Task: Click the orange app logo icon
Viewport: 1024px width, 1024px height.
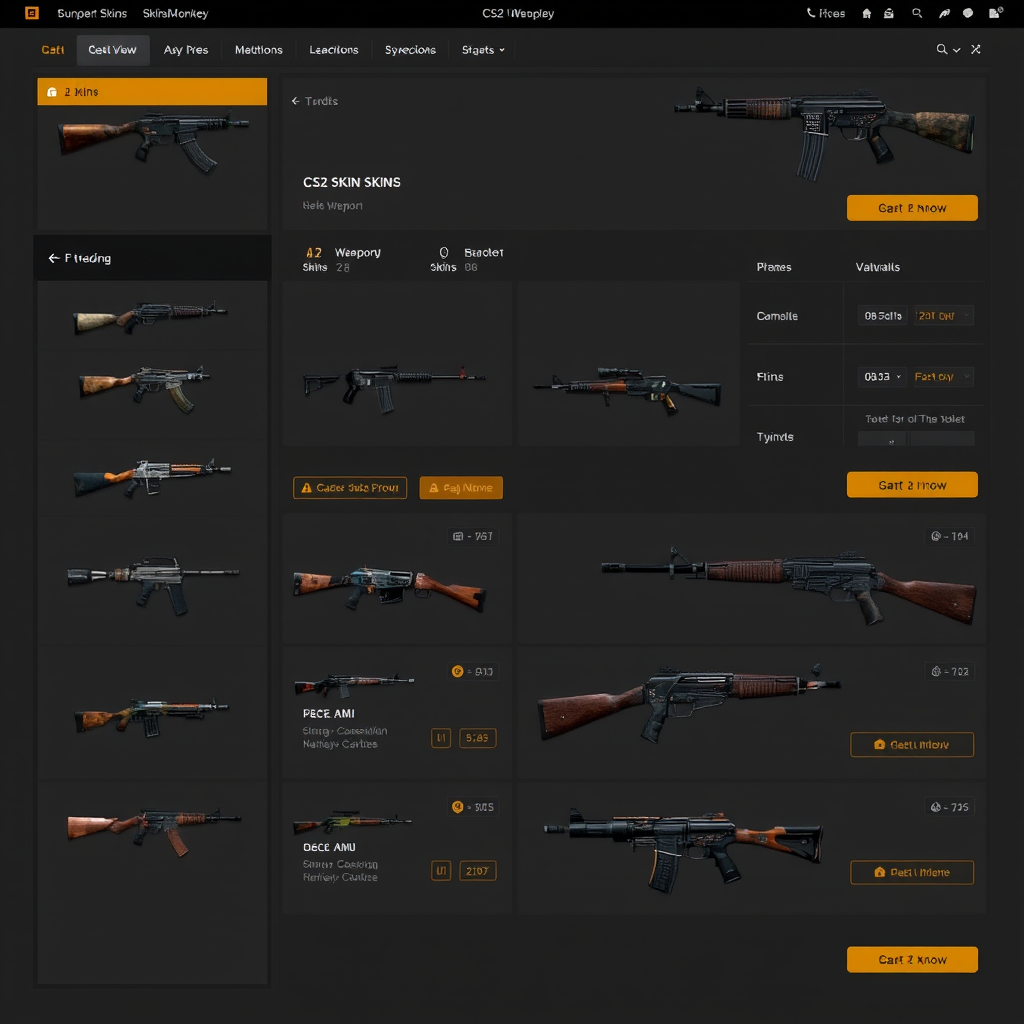Action: pyautogui.click(x=31, y=13)
